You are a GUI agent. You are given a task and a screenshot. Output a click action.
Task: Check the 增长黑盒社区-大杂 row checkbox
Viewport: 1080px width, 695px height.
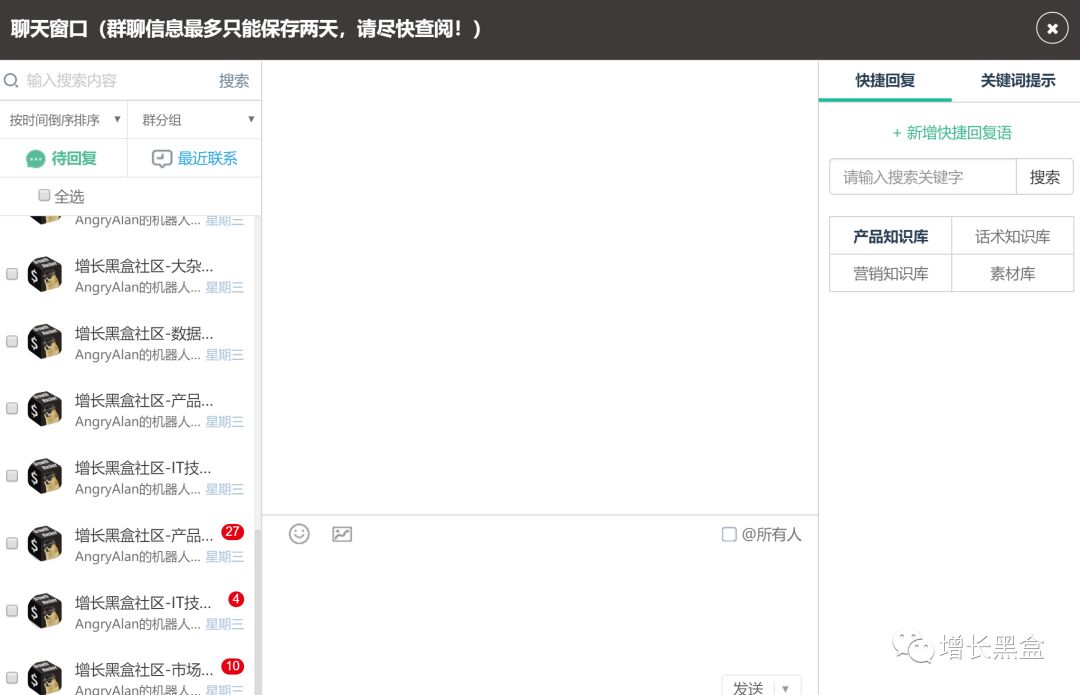coord(12,274)
